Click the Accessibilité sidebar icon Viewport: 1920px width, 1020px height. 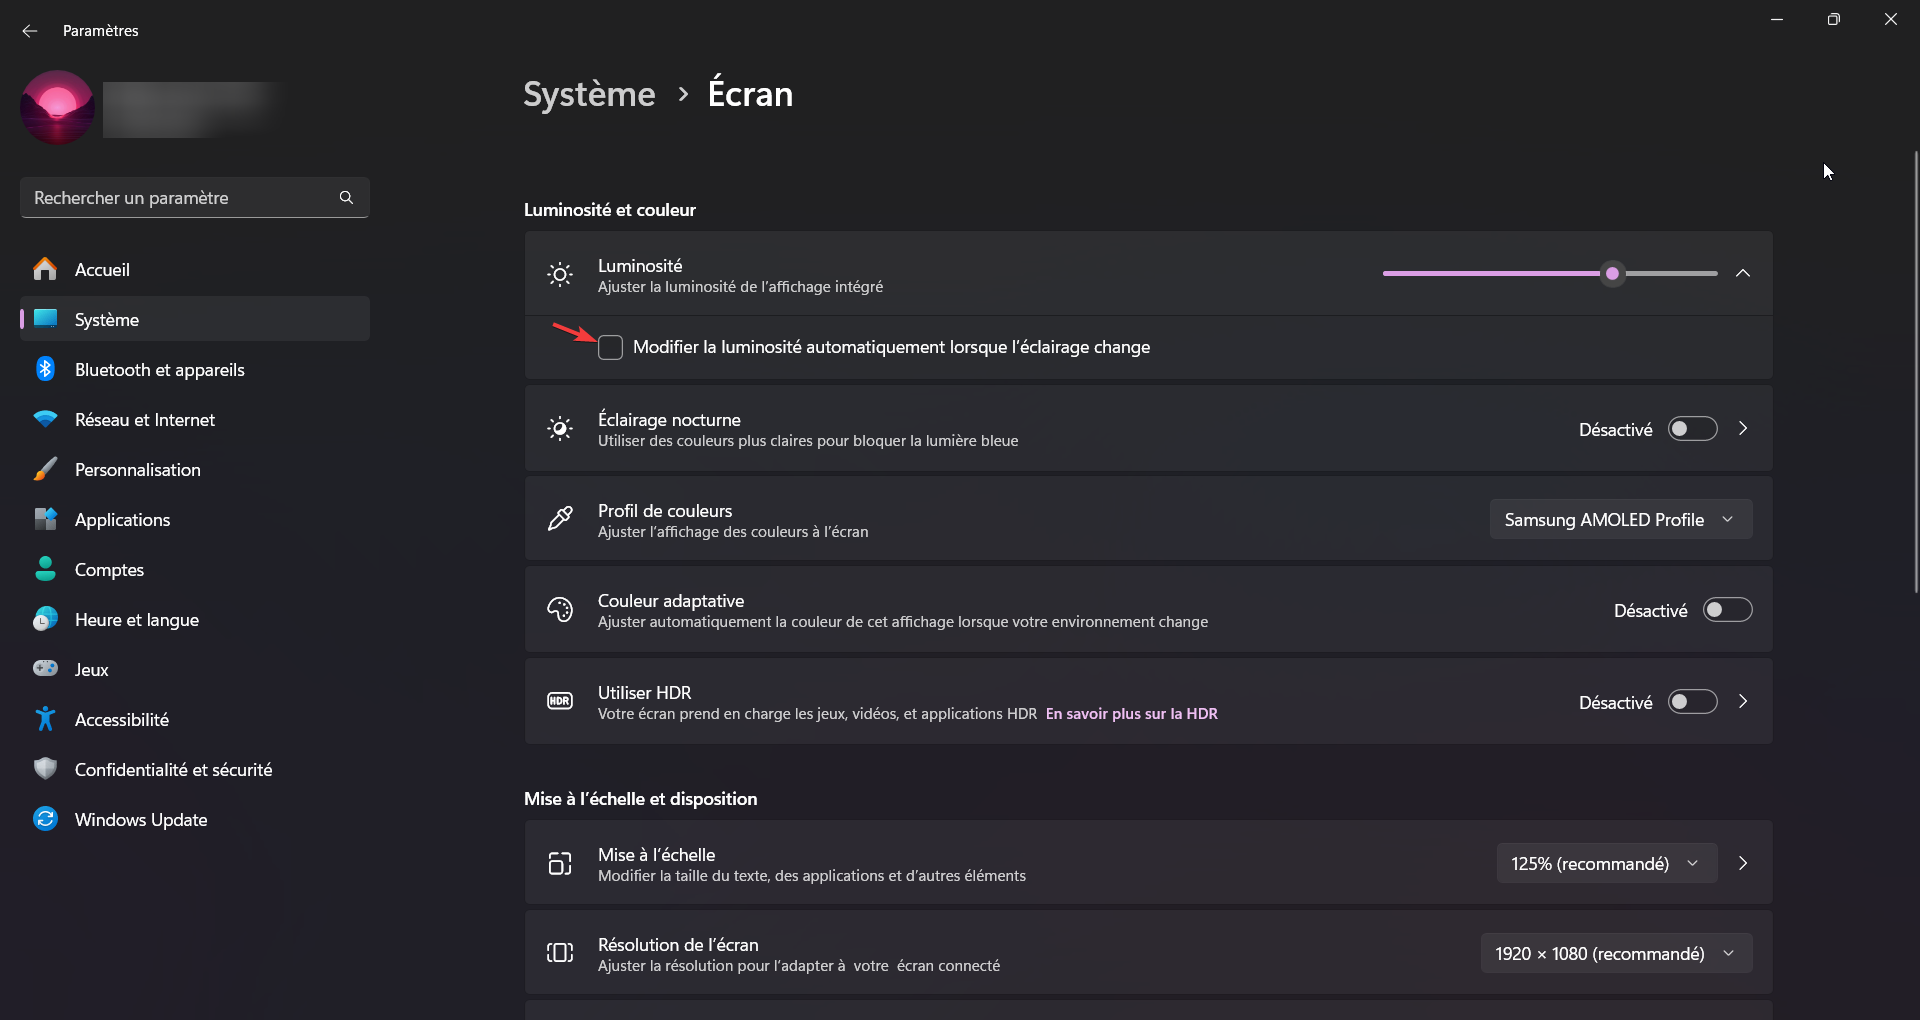pyautogui.click(x=45, y=719)
